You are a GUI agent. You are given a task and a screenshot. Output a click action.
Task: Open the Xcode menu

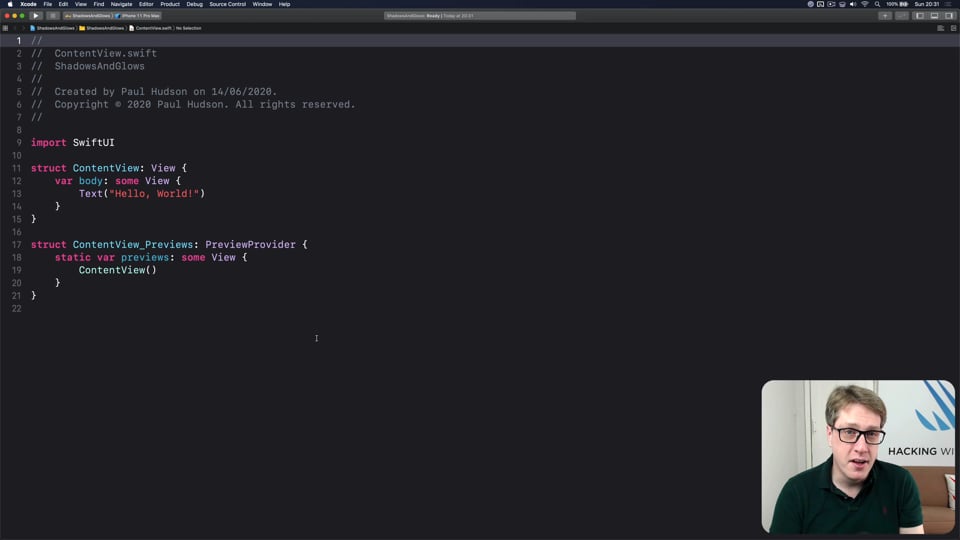(28, 4)
